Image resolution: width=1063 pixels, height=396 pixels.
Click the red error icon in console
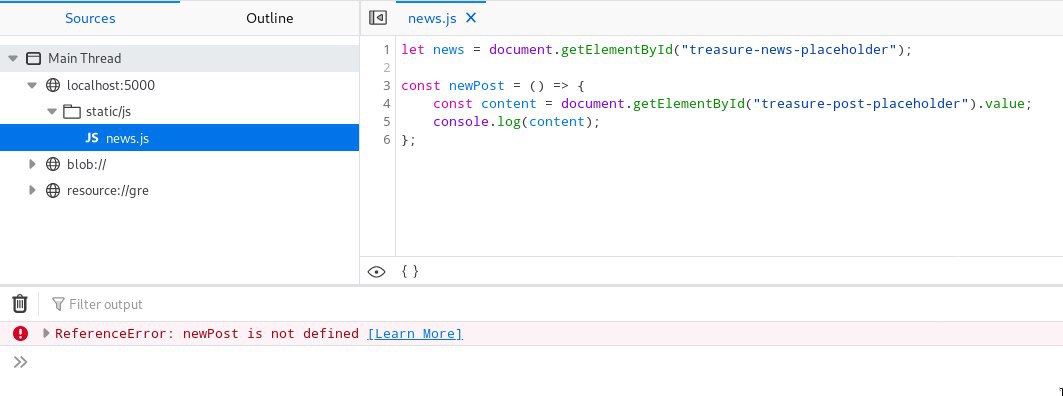coord(21,334)
